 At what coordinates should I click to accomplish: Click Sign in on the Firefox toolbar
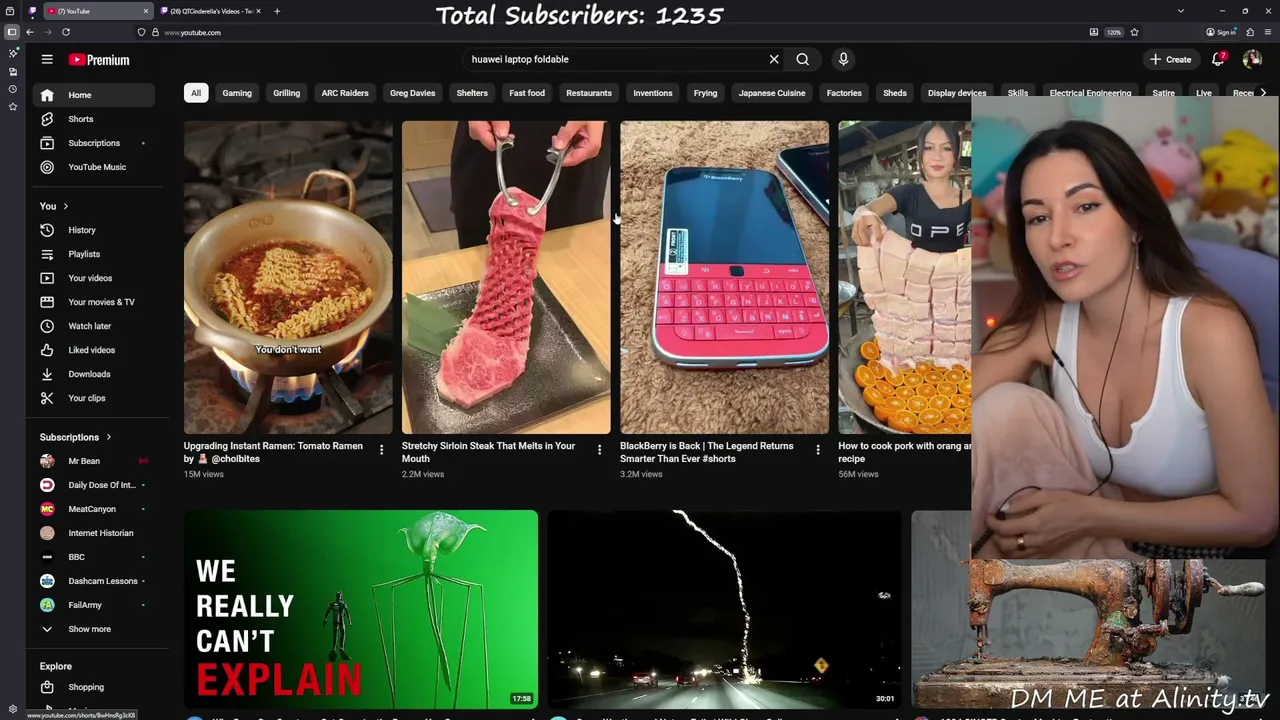[x=1222, y=32]
